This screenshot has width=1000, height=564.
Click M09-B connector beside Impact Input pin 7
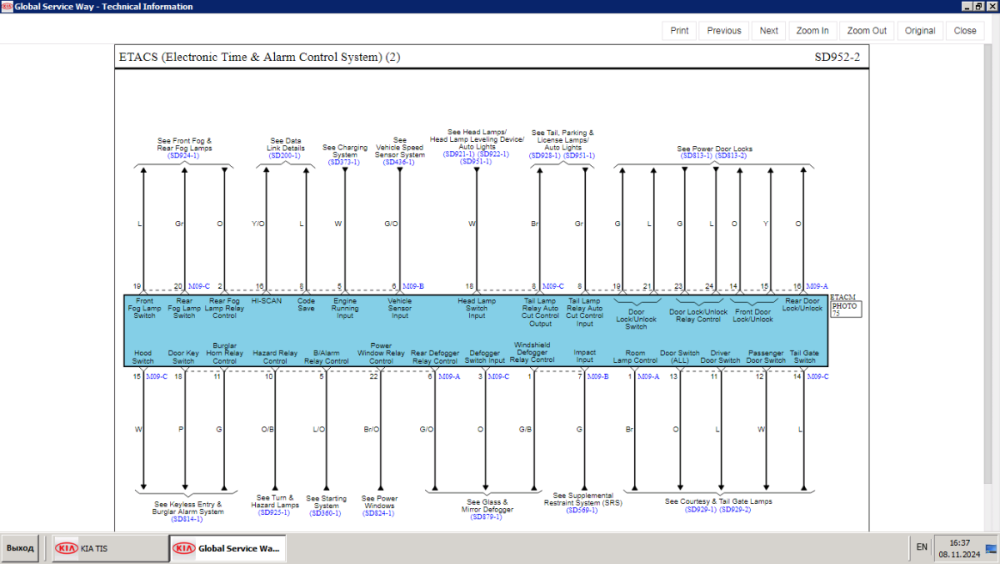(598, 376)
